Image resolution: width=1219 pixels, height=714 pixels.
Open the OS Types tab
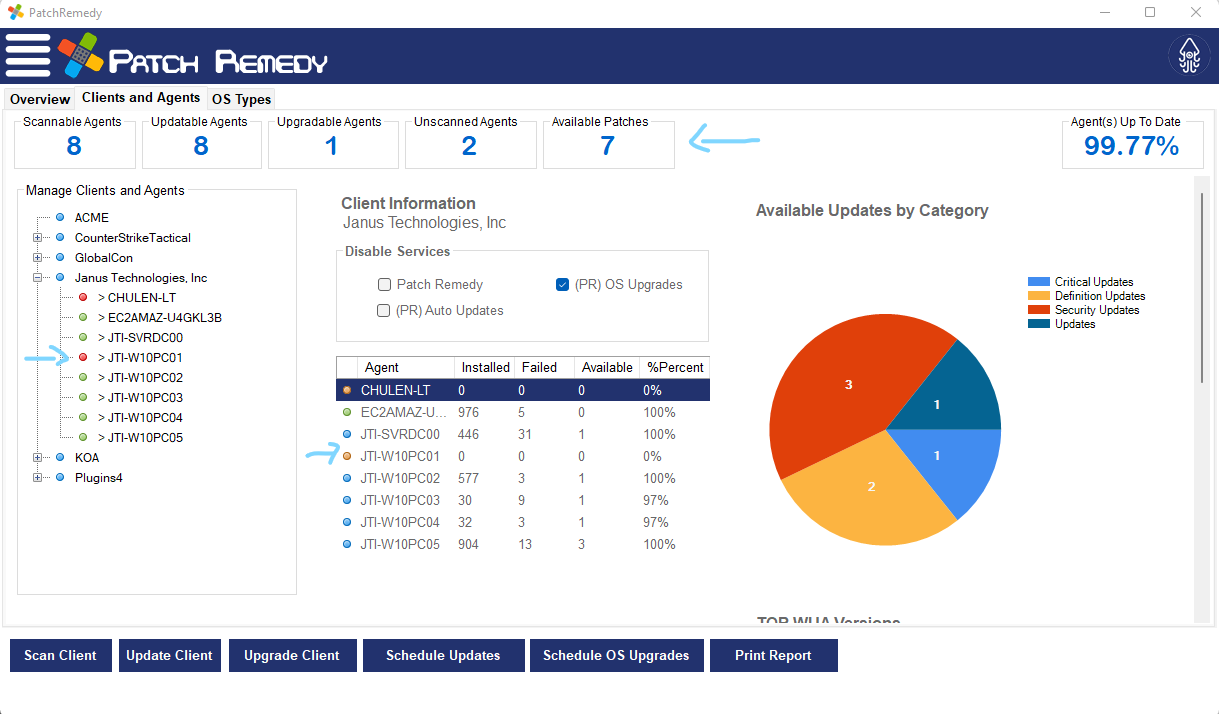[241, 99]
